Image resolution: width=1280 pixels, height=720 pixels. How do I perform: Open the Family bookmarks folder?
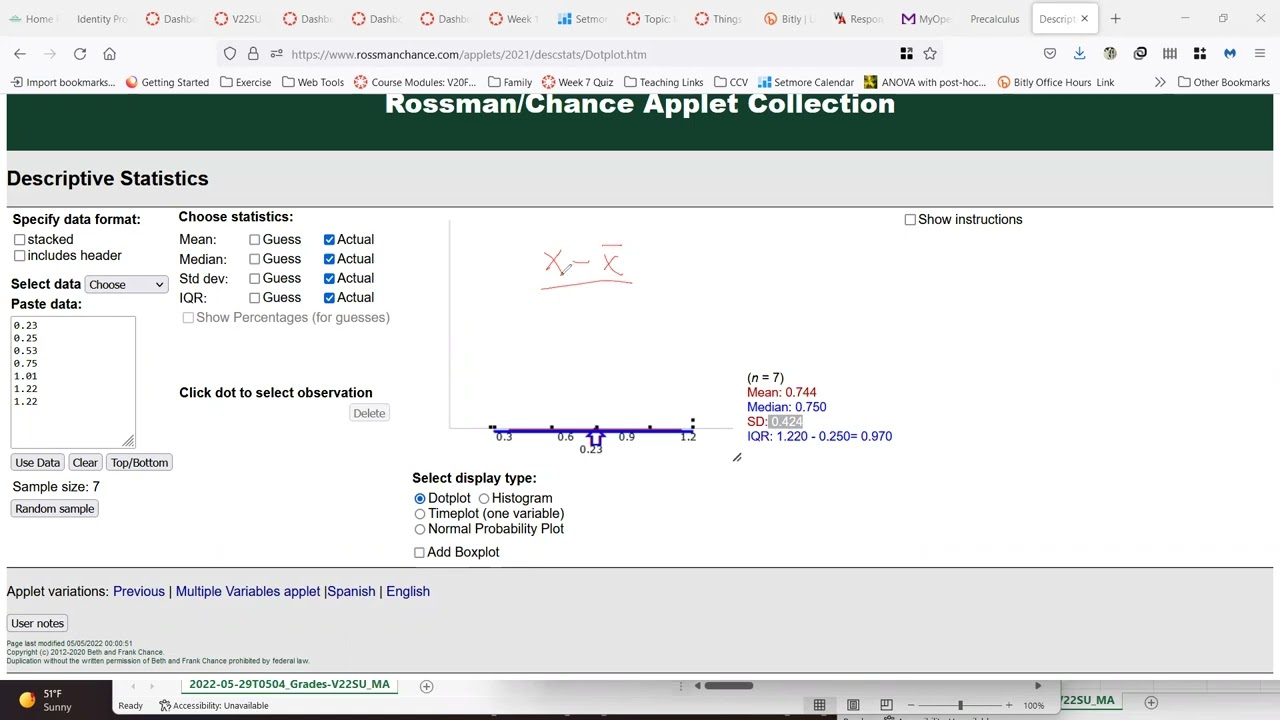coord(510,82)
